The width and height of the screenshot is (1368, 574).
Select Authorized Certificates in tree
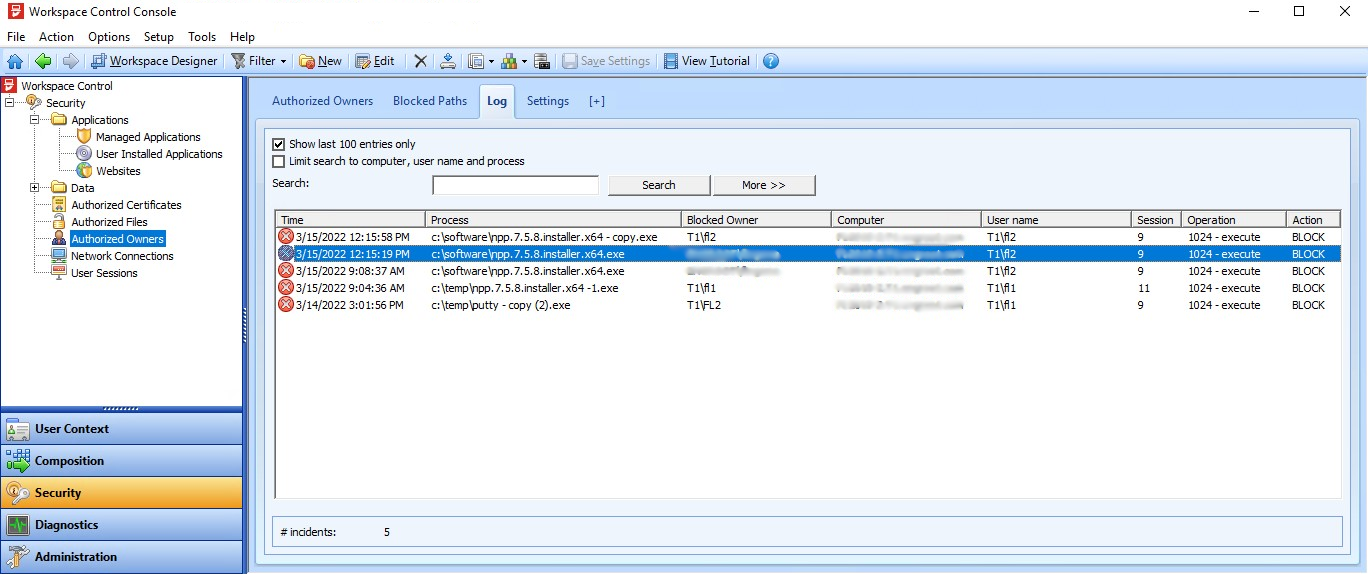[126, 205]
